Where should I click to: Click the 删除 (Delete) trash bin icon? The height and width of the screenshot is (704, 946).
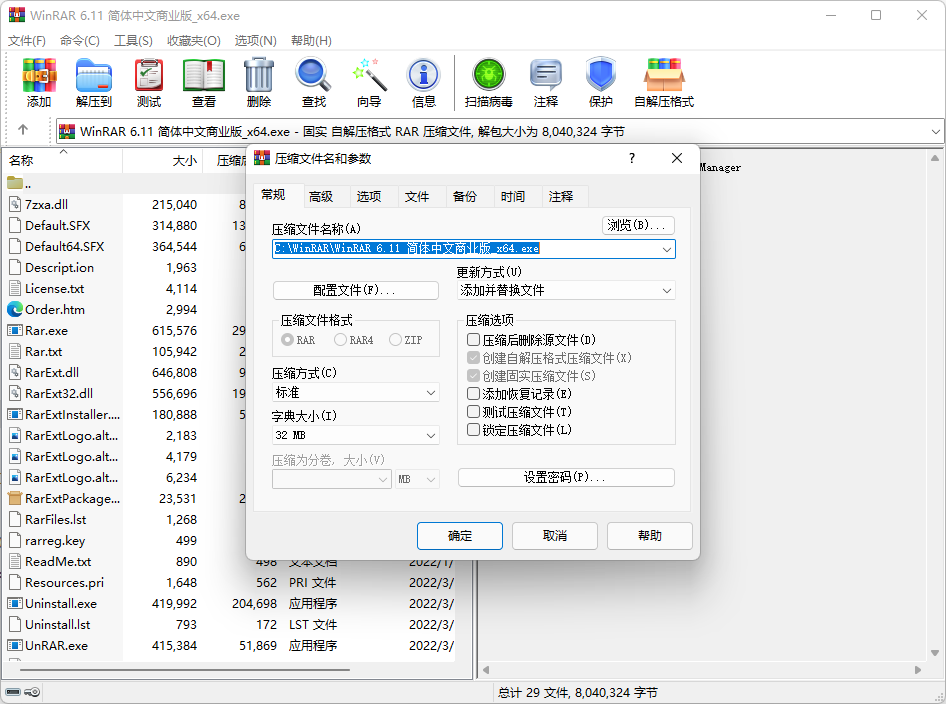(x=259, y=82)
